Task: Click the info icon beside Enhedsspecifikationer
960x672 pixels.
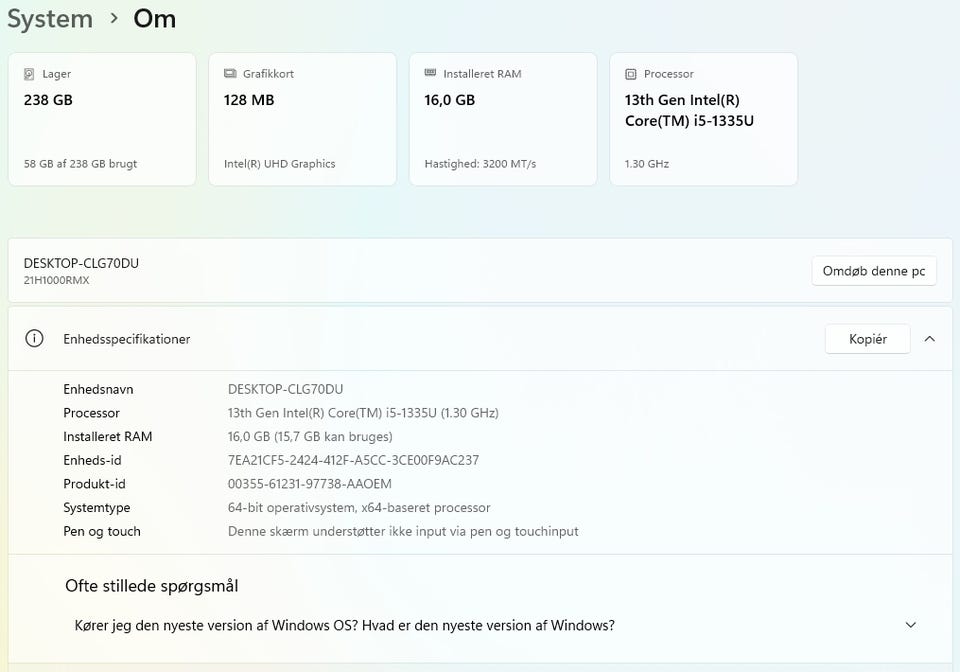Action: coord(35,339)
